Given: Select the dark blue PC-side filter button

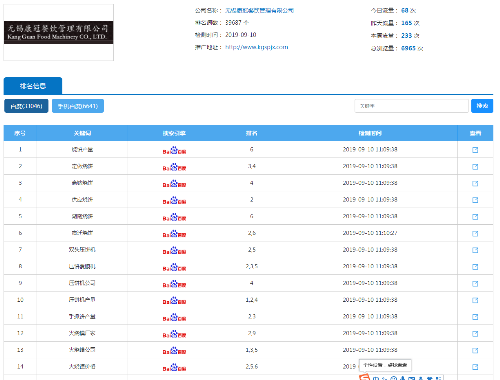Looking at the screenshot, I should click(26, 106).
